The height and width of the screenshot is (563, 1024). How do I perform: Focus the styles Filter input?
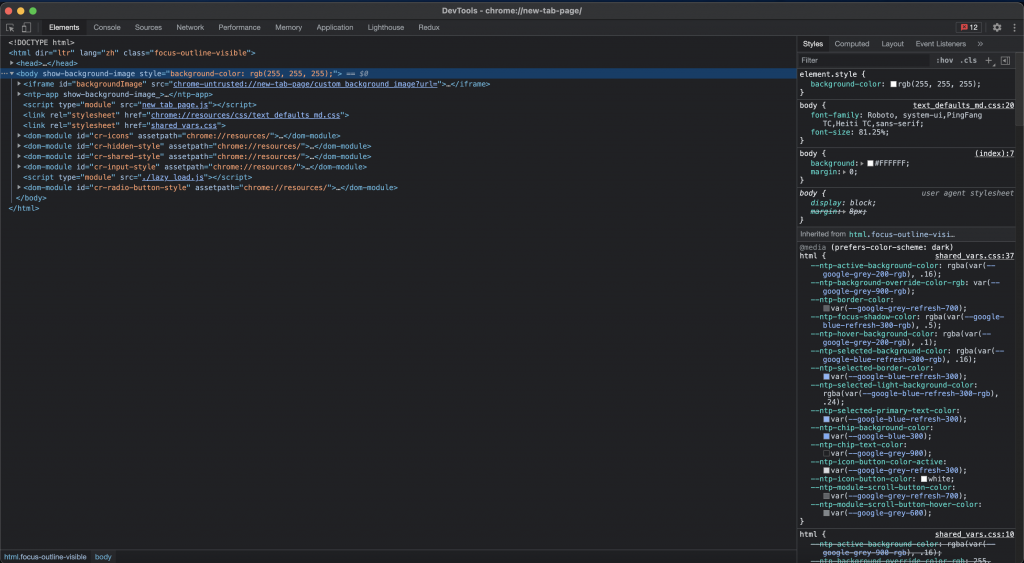(x=863, y=60)
